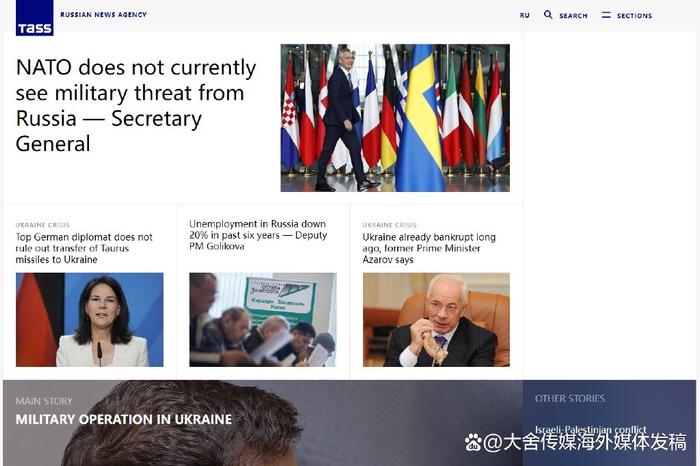
Task: Click the Russian News Agency tagline
Action: (x=104, y=14)
